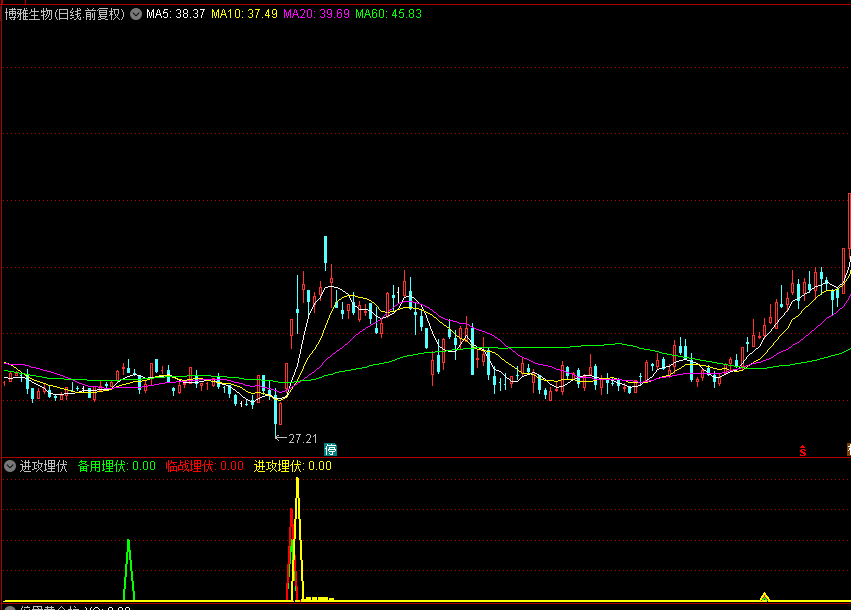Select the 备用埋伏: 0.00 green value
Screen dimensions: 851x610
click(117, 466)
